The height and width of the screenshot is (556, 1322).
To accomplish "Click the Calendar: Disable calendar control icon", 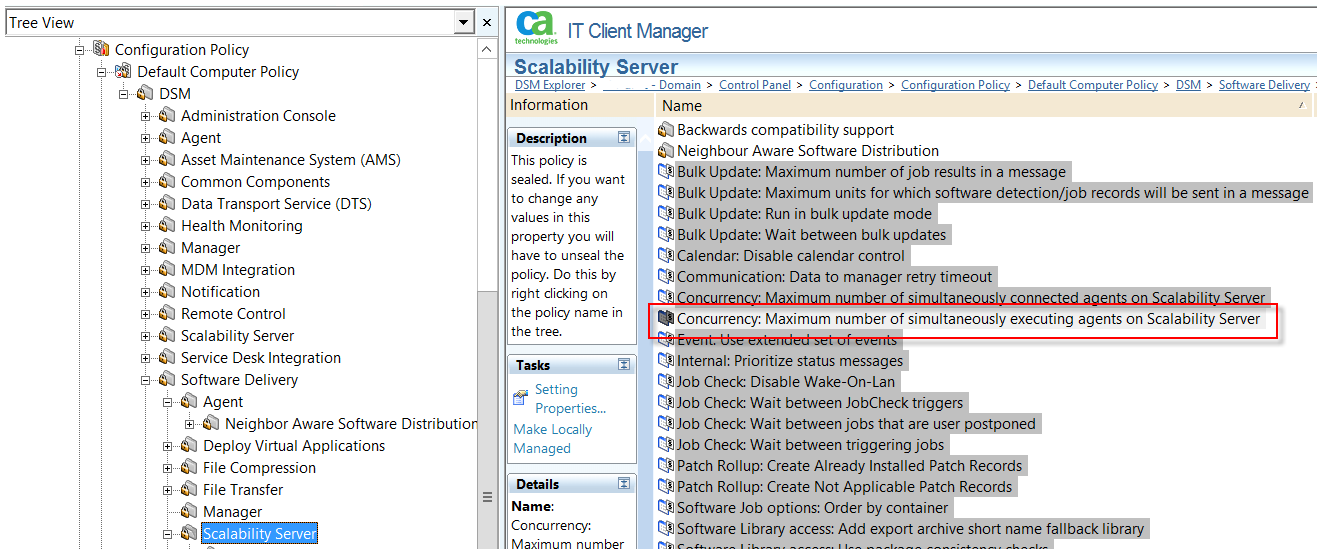I will 666,255.
